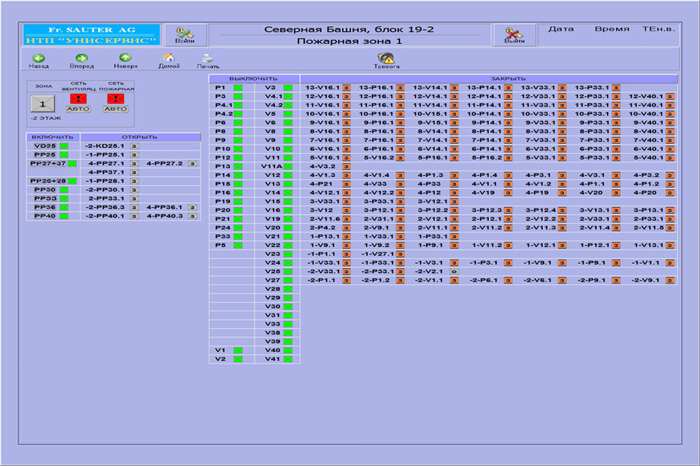Click the indicator next to 4-PP27.2
The height and width of the screenshot is (466, 700).
(192, 164)
